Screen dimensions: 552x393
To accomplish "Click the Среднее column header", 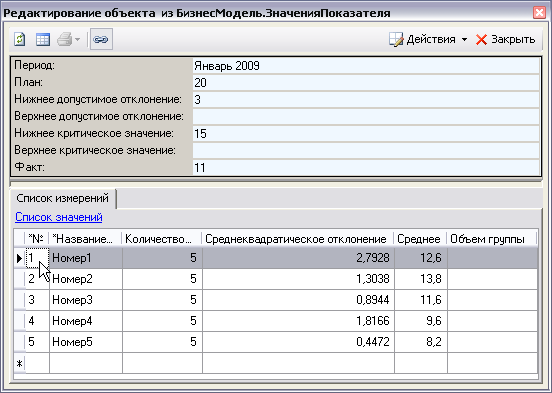I will tap(421, 239).
